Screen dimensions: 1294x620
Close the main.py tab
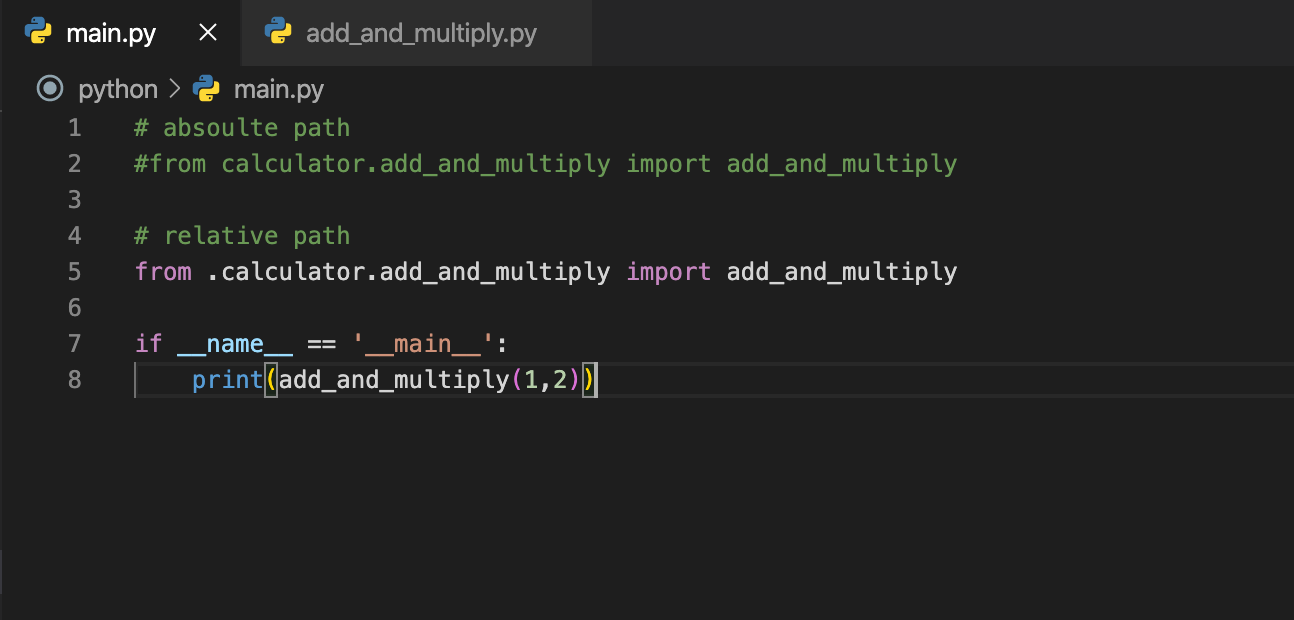click(207, 31)
